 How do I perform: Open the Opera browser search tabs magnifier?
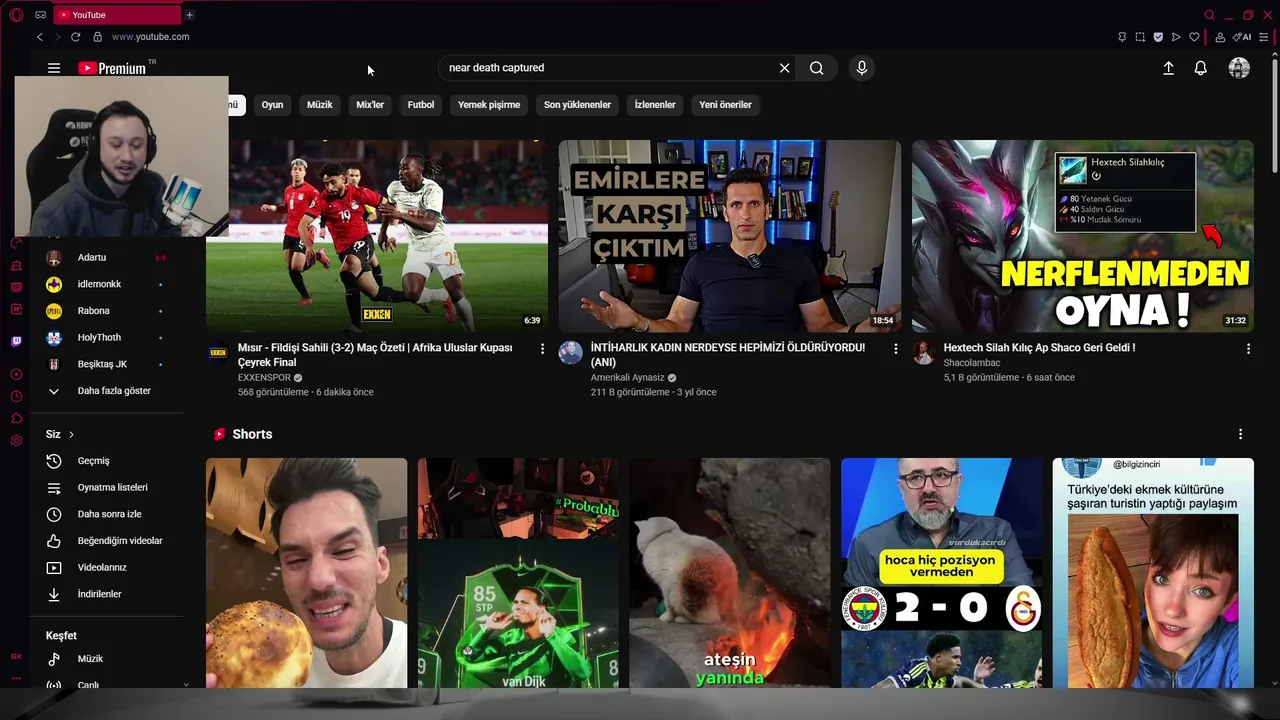[x=1209, y=15]
